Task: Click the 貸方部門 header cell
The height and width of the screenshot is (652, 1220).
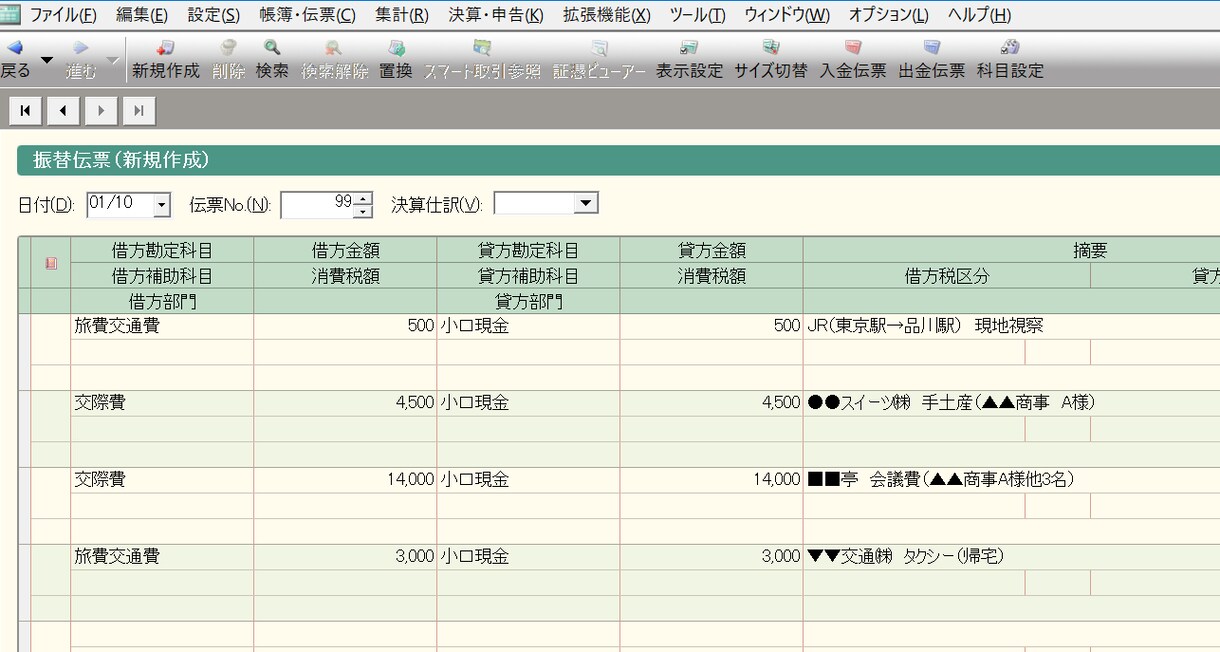Action: 528,301
